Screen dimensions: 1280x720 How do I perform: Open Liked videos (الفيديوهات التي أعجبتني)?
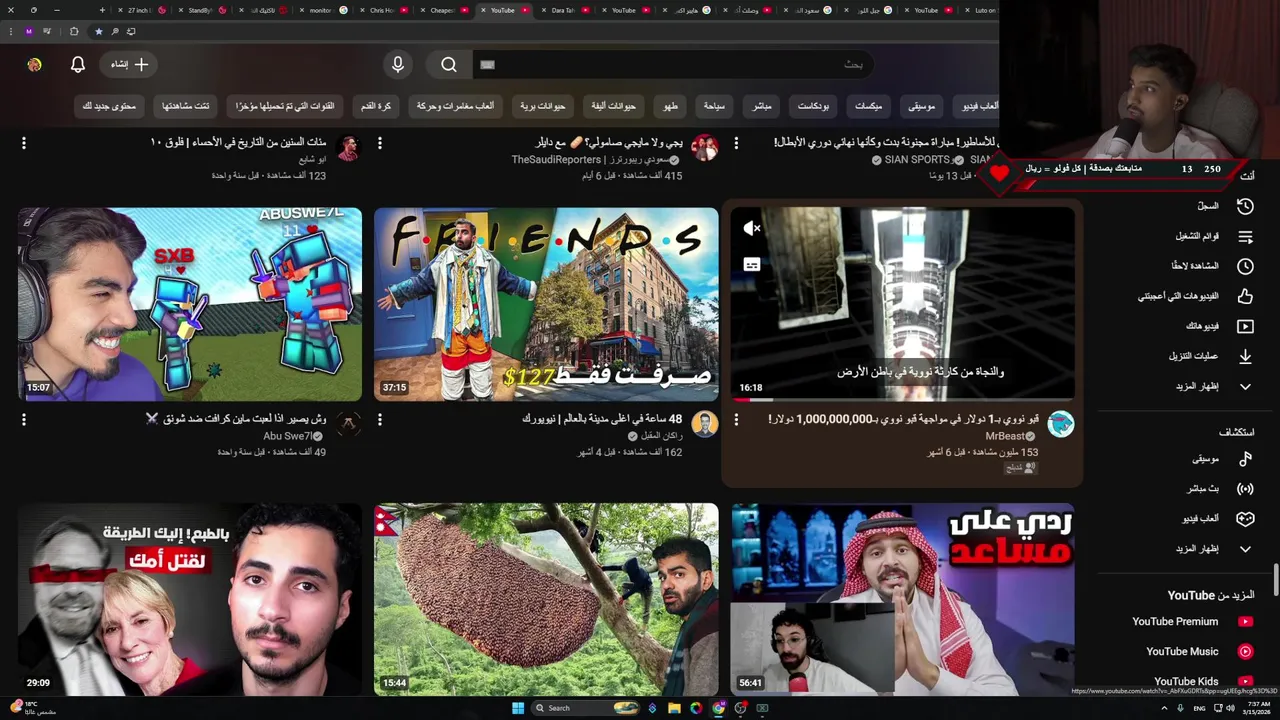pos(1196,296)
